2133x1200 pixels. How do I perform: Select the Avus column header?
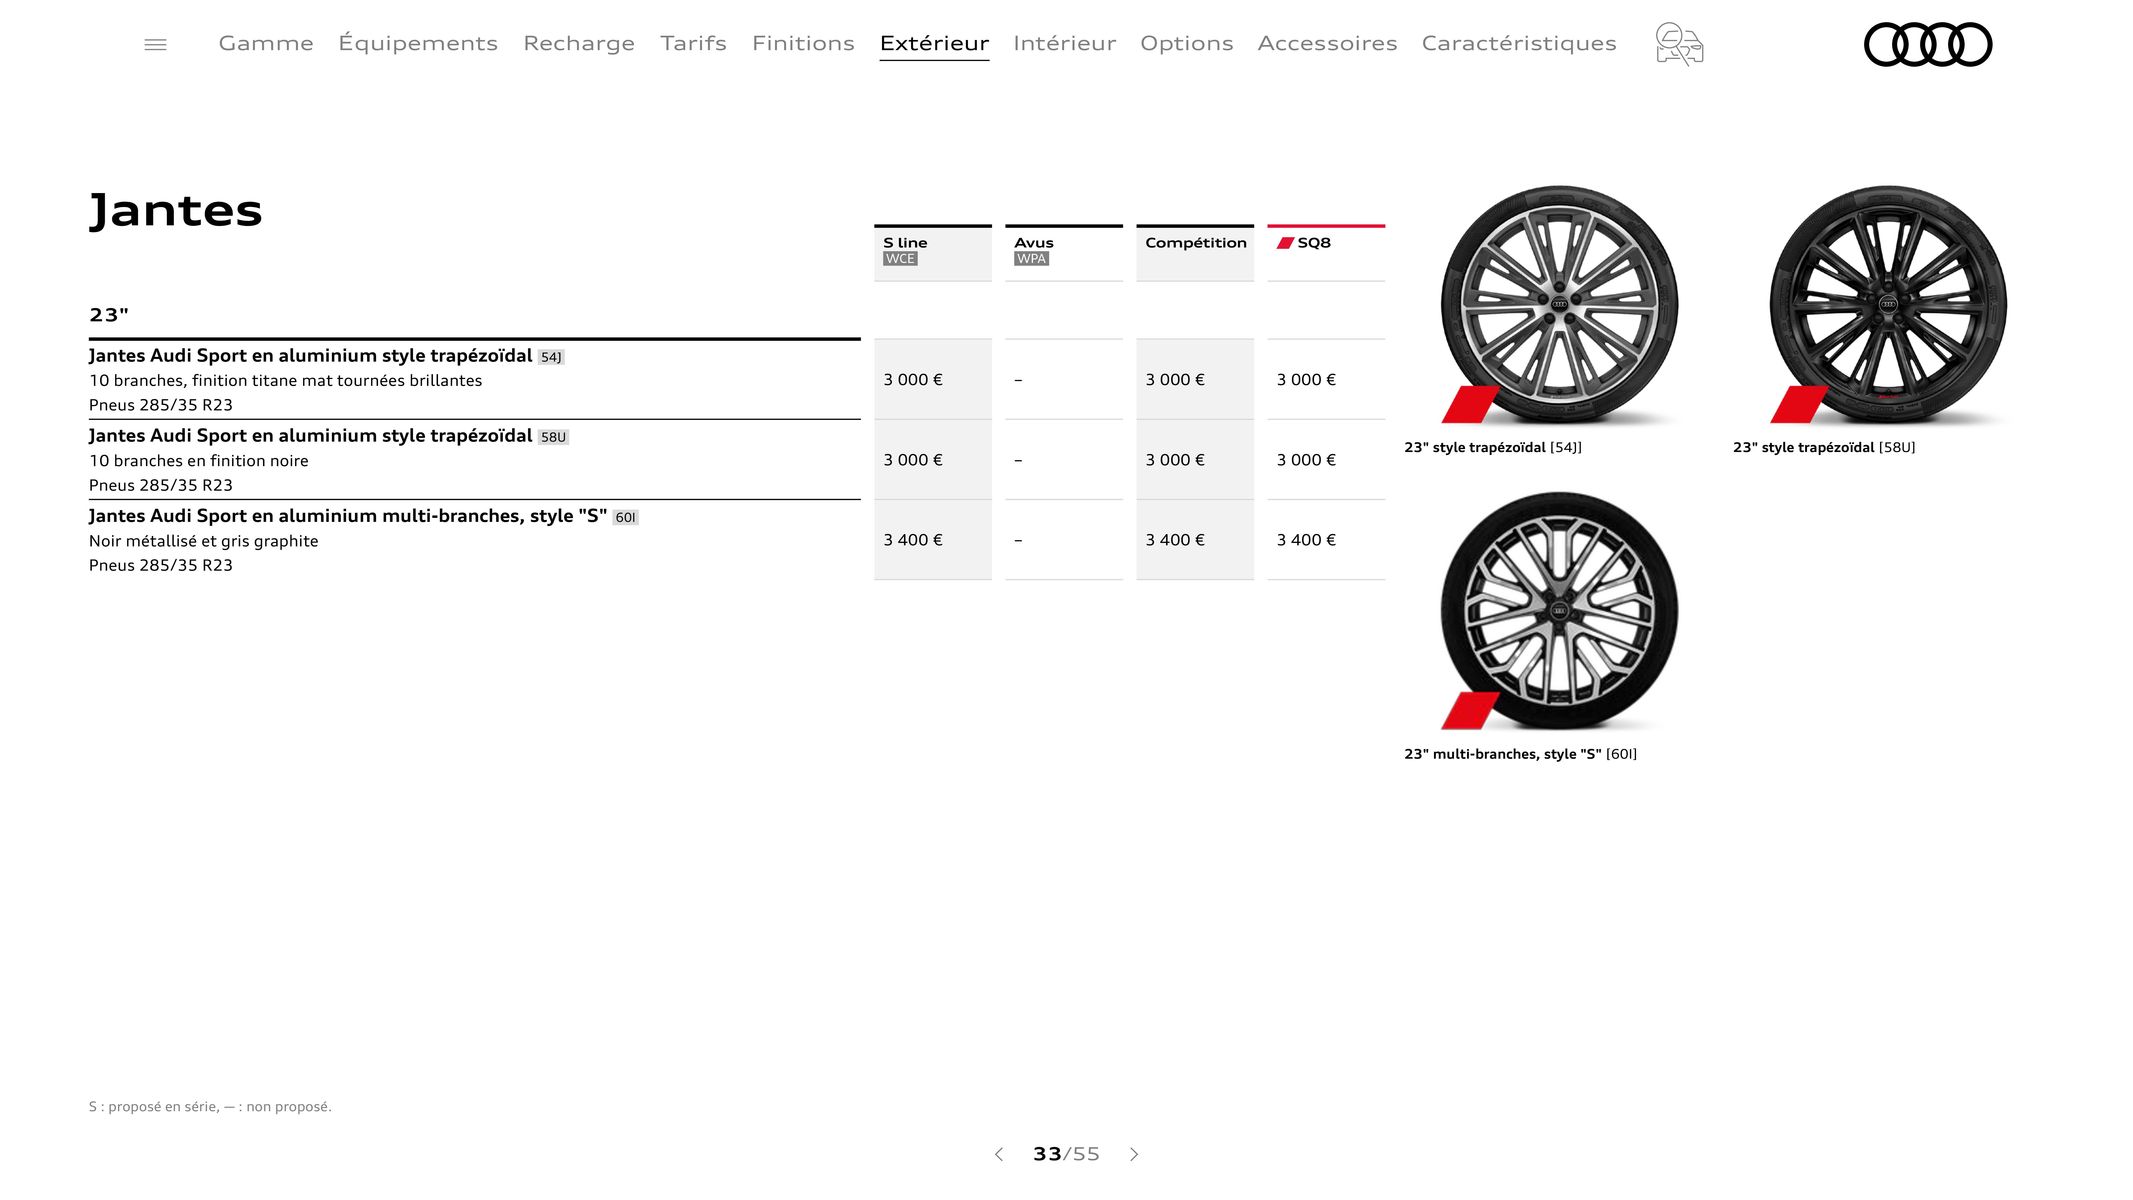(x=1063, y=253)
